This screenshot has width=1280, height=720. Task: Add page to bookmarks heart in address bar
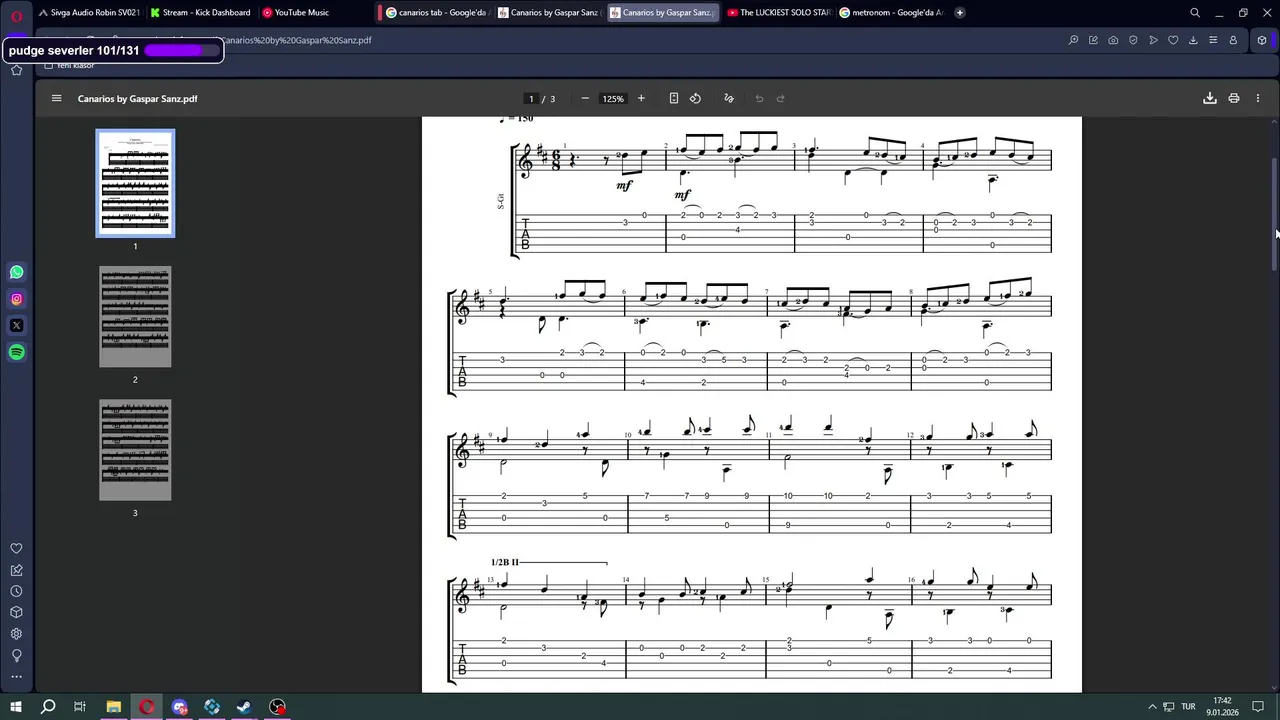pyautogui.click(x=1173, y=40)
